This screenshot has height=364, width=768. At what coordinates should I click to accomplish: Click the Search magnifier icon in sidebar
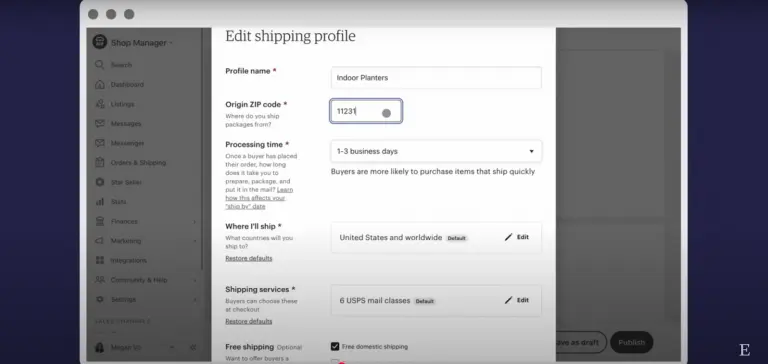pyautogui.click(x=100, y=65)
